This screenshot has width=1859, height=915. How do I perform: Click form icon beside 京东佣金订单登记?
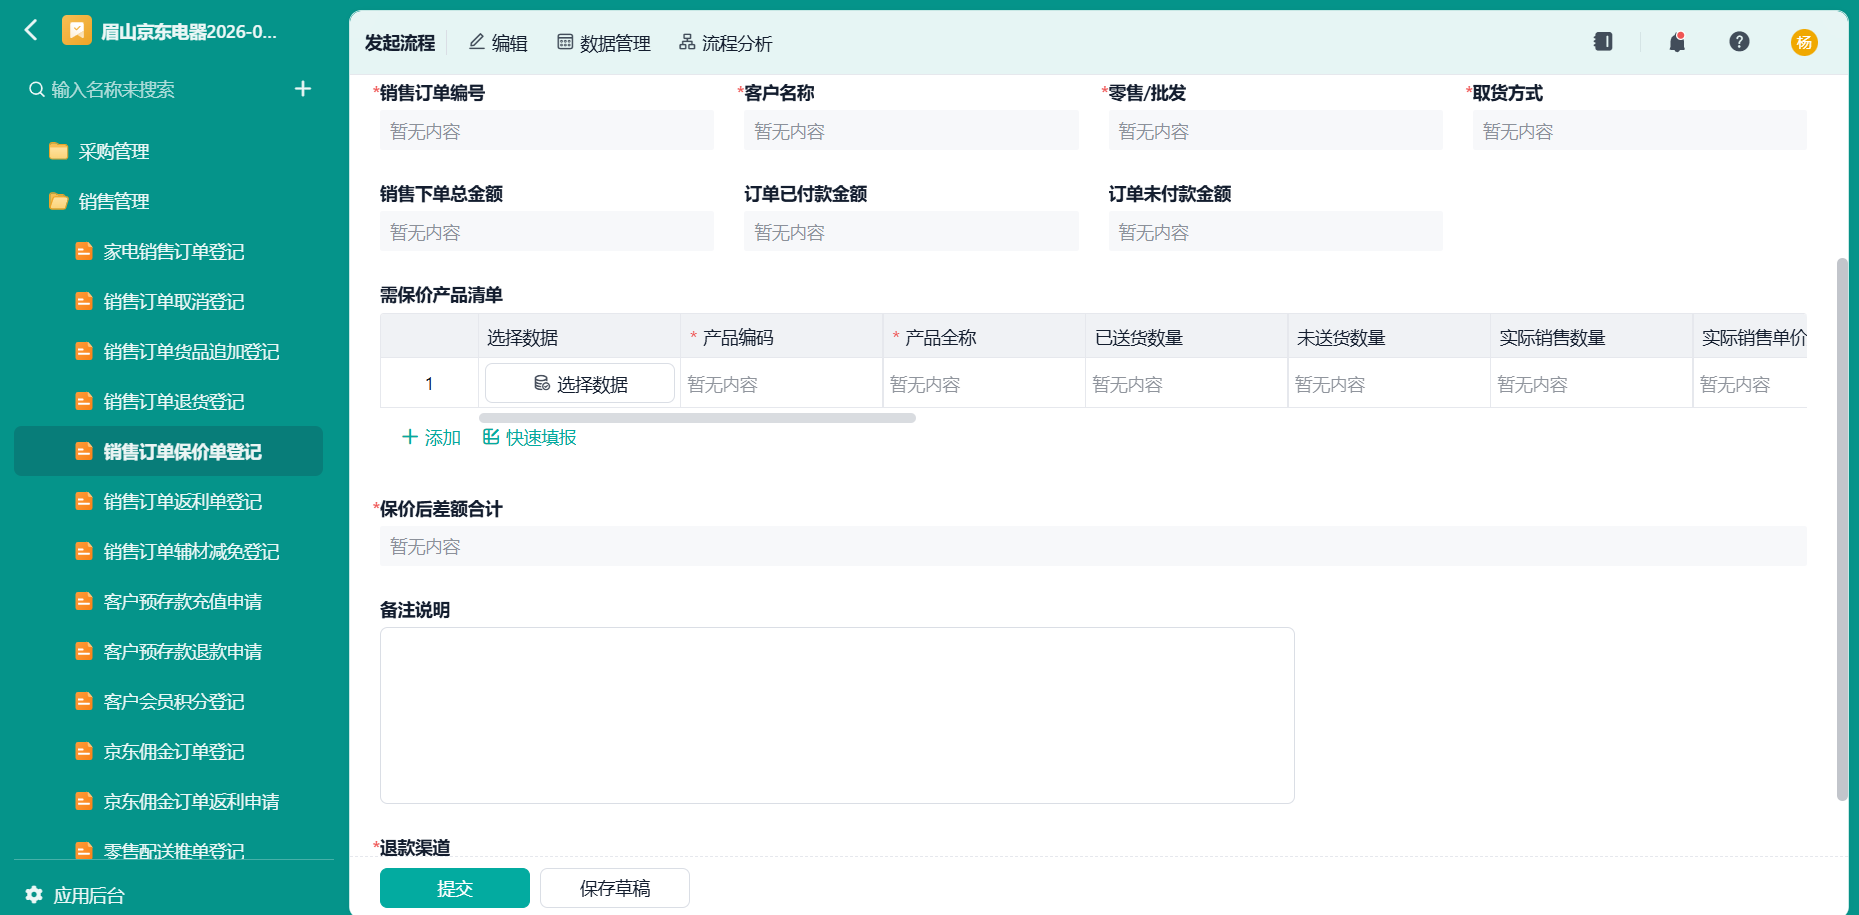[x=84, y=751]
